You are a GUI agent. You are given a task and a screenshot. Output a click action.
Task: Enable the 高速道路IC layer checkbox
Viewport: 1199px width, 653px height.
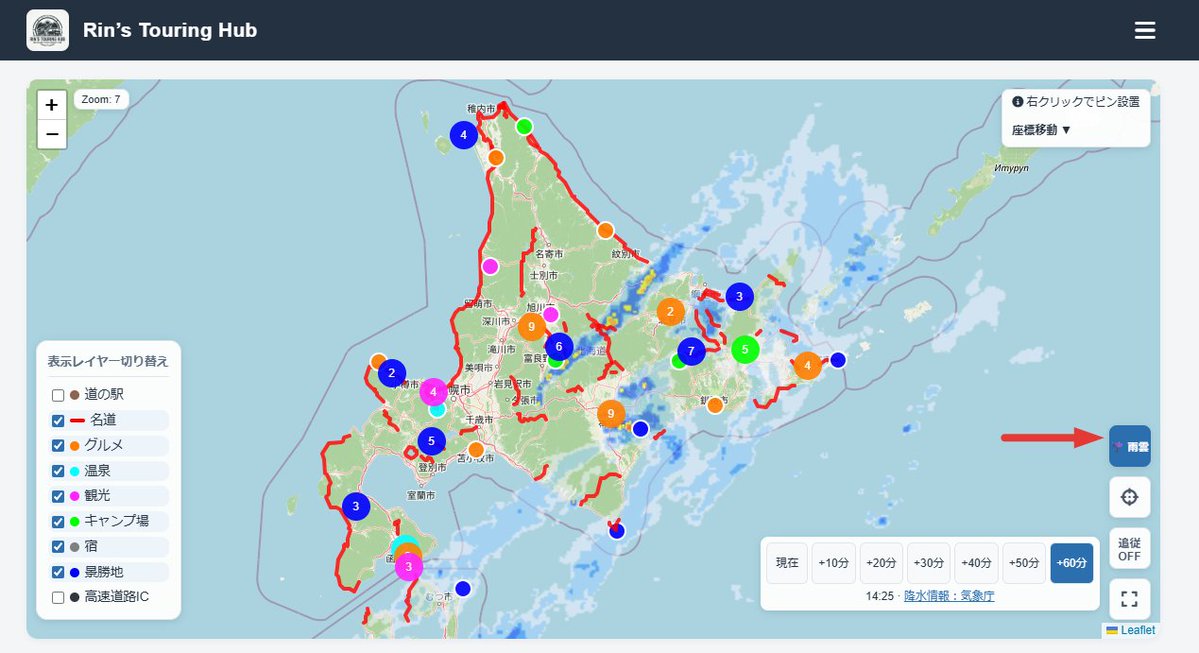(58, 597)
